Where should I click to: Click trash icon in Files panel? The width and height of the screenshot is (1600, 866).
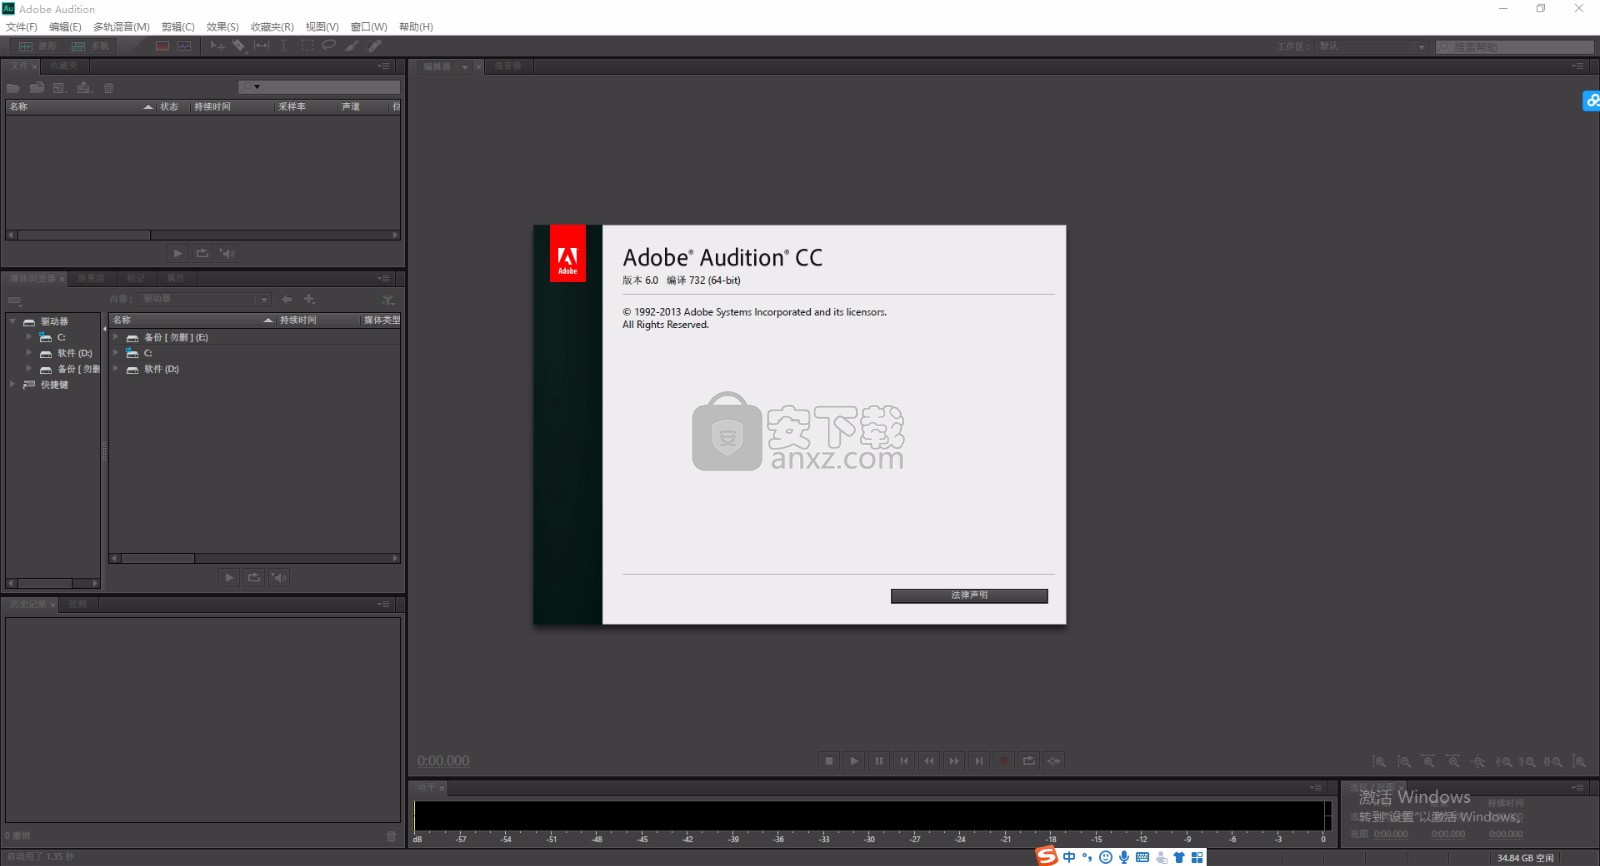pos(109,88)
